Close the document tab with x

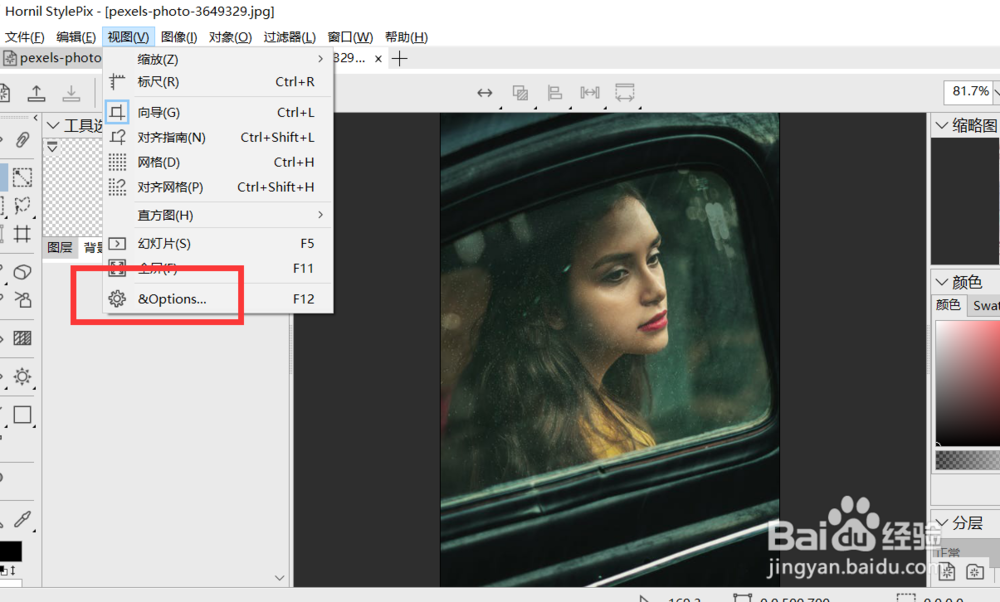[378, 59]
